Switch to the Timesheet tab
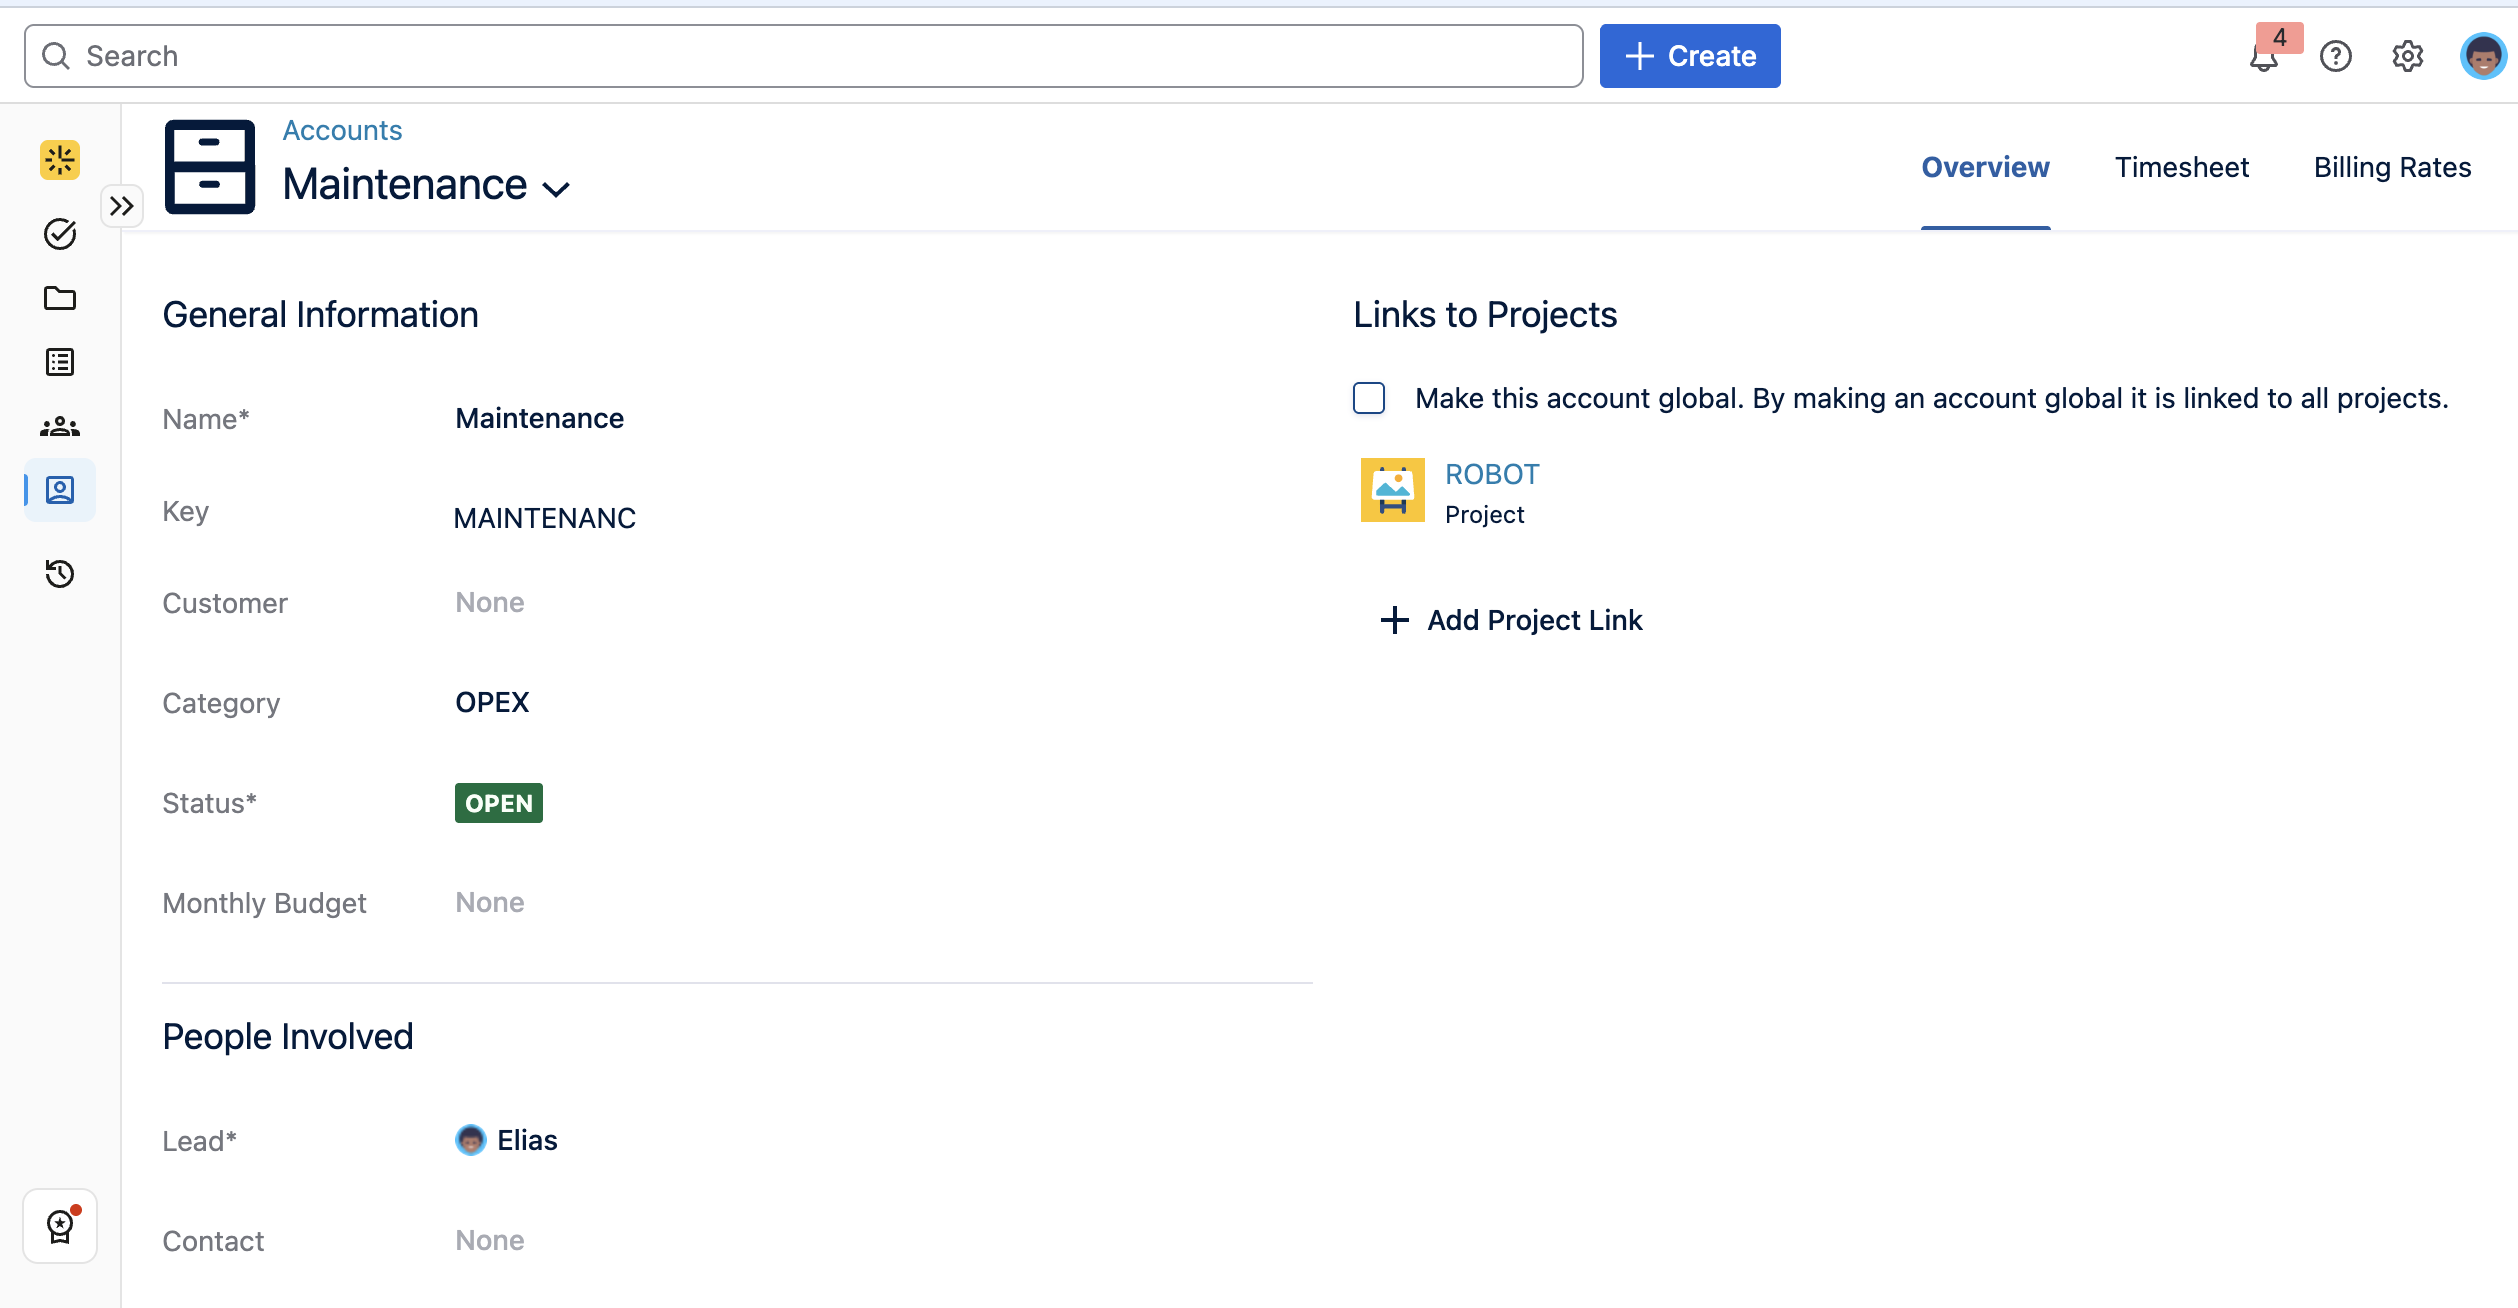Image resolution: width=2518 pixels, height=1308 pixels. point(2181,167)
